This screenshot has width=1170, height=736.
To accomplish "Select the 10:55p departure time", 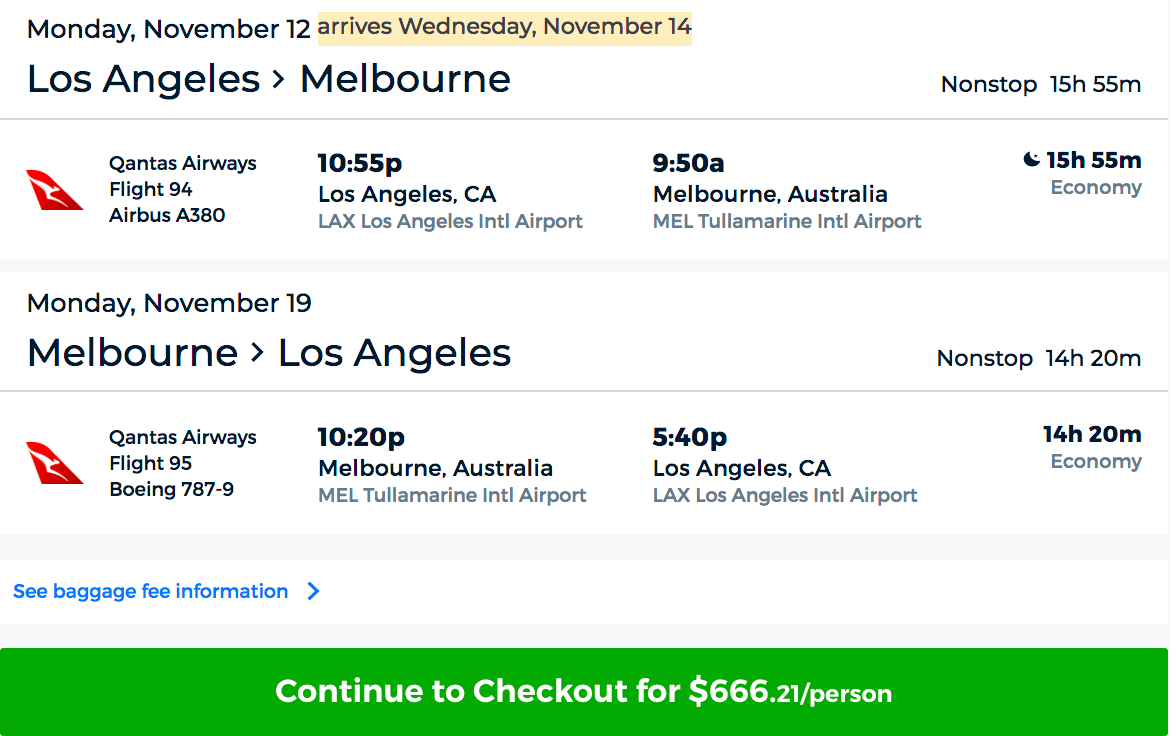I will 360,162.
